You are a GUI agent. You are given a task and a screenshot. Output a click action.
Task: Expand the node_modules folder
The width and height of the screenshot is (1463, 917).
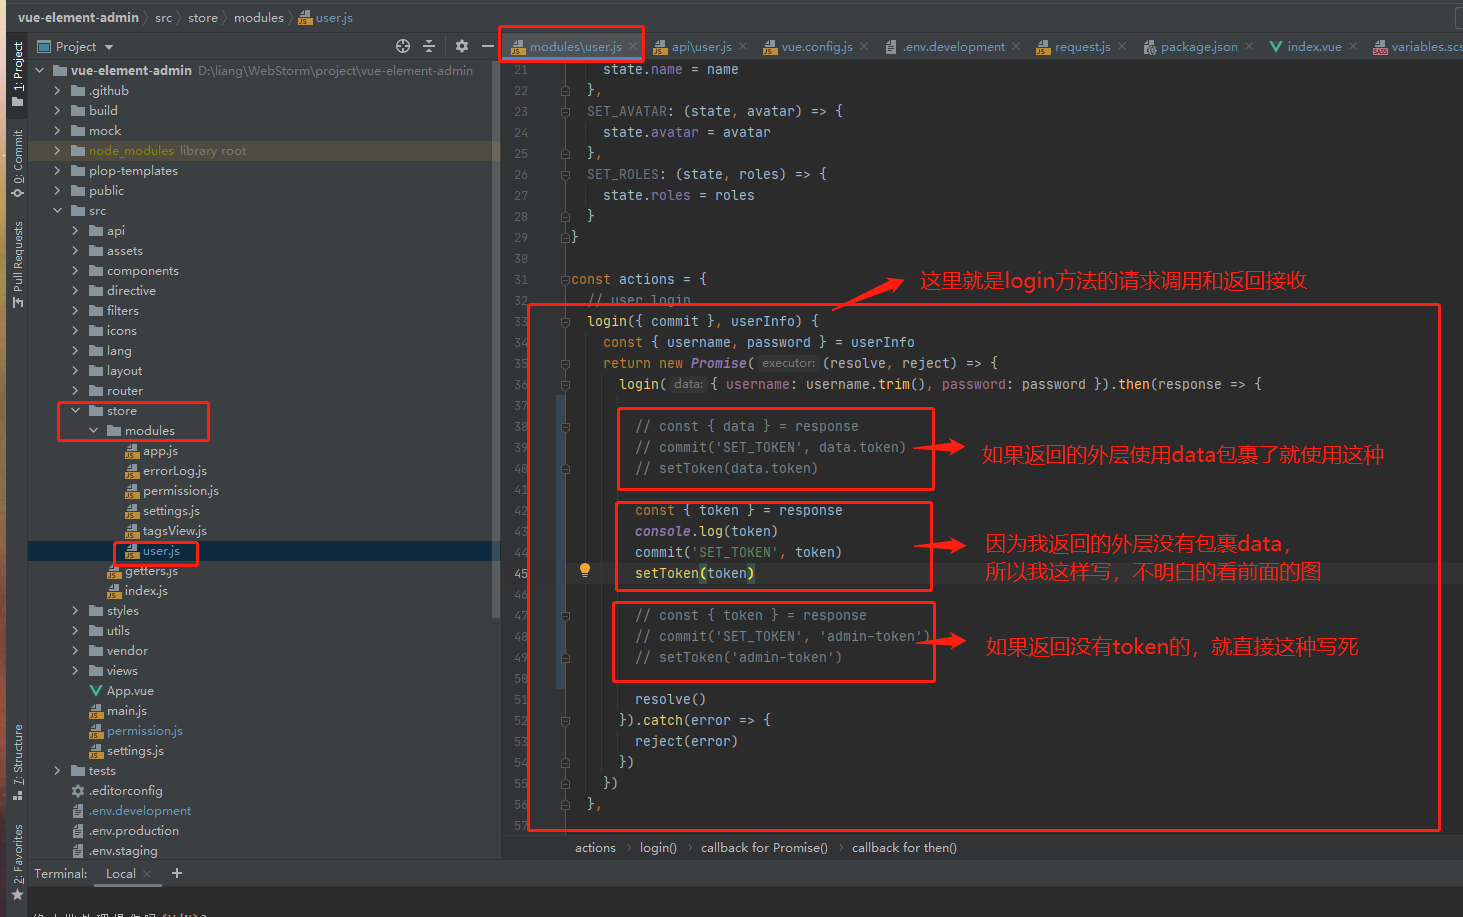[x=57, y=151]
